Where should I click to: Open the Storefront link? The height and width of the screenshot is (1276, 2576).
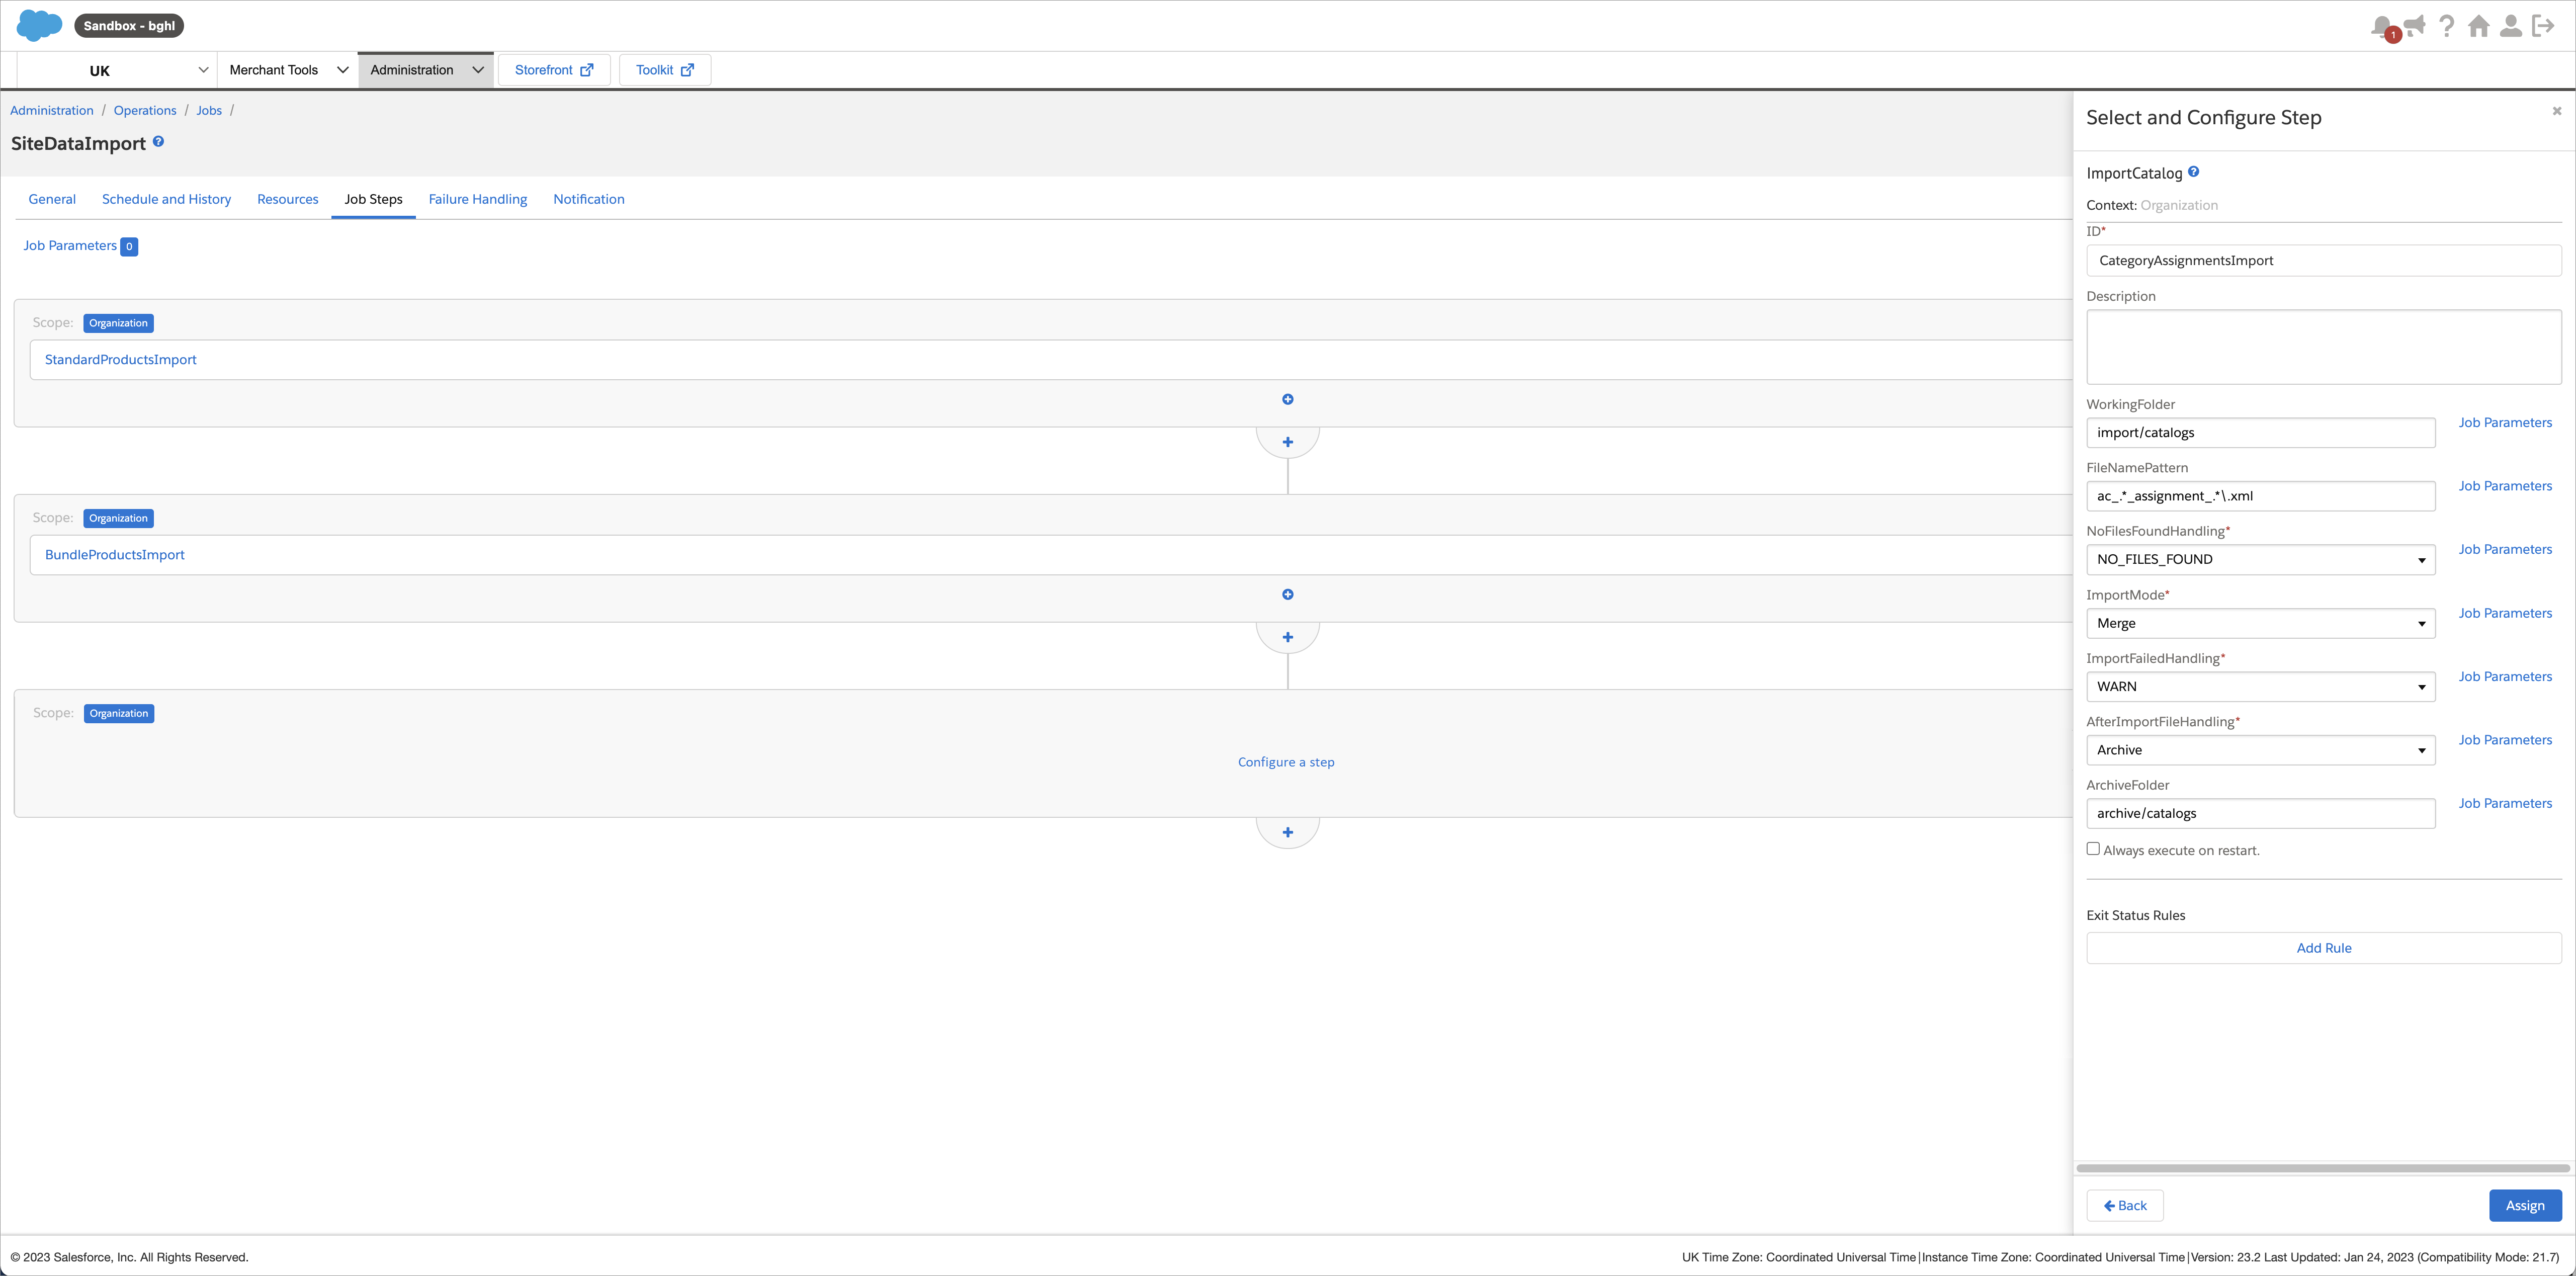tap(554, 70)
